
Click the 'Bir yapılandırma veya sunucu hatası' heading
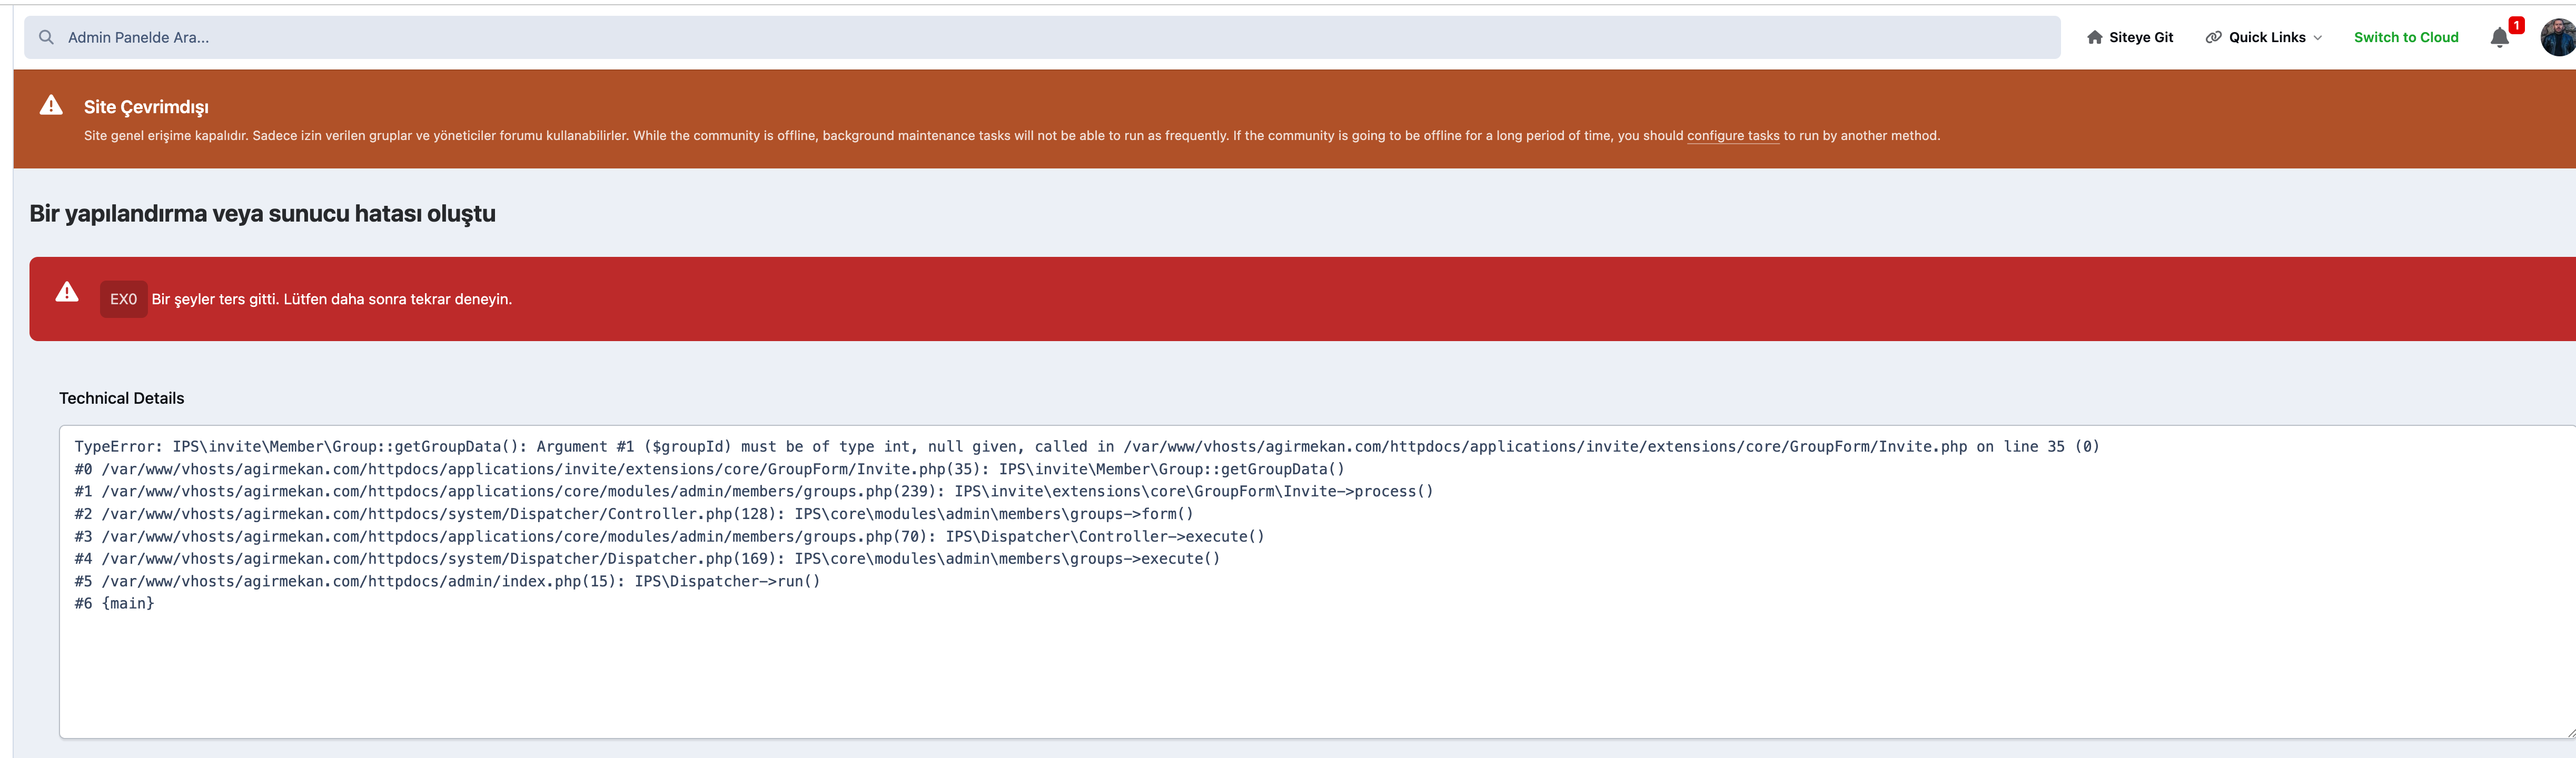point(262,213)
